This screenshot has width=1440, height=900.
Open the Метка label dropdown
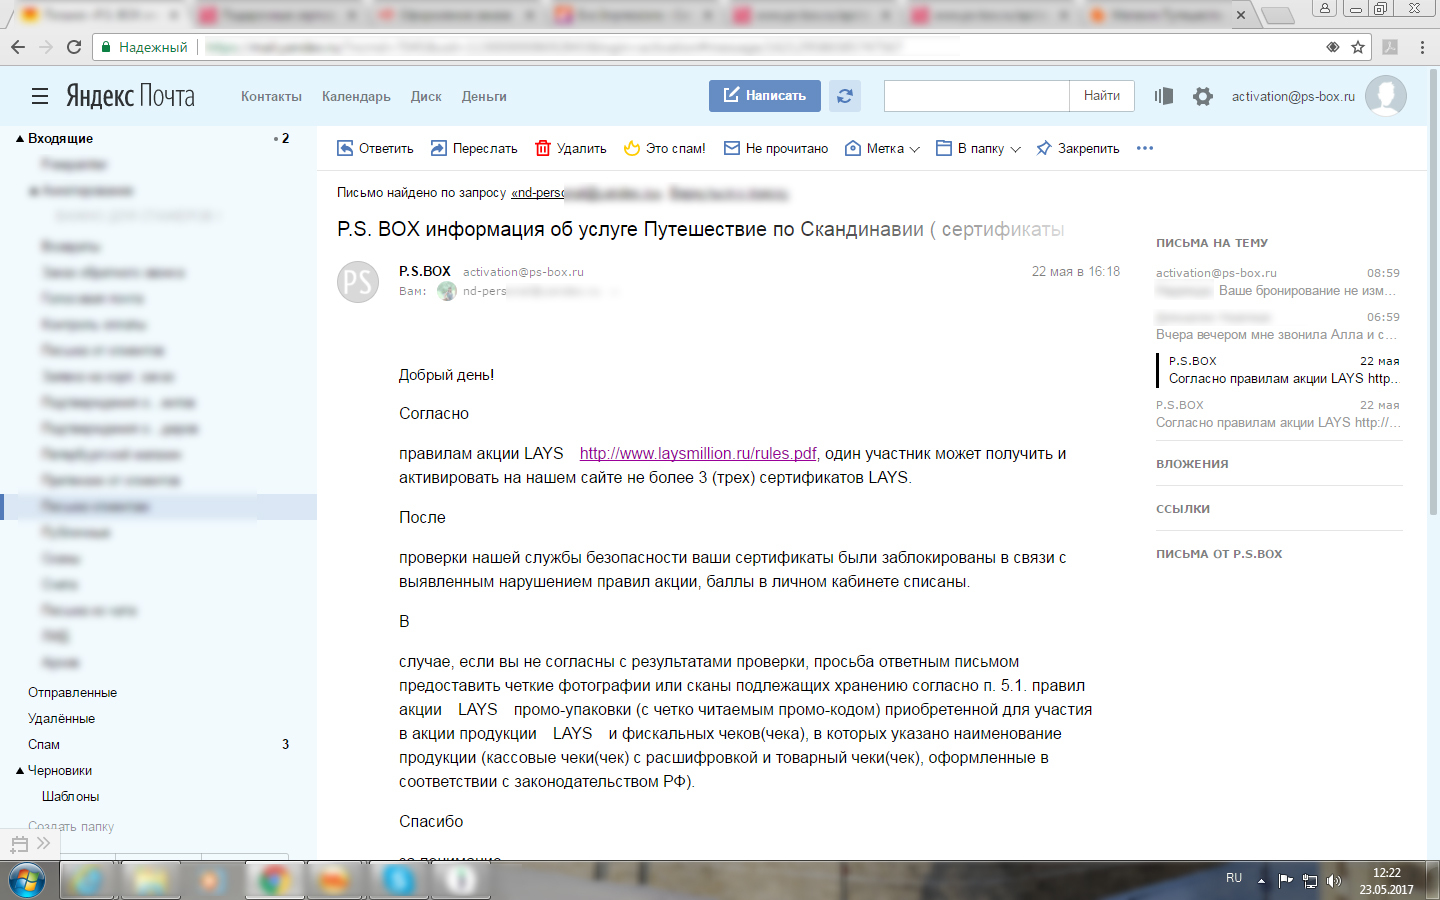coord(882,148)
